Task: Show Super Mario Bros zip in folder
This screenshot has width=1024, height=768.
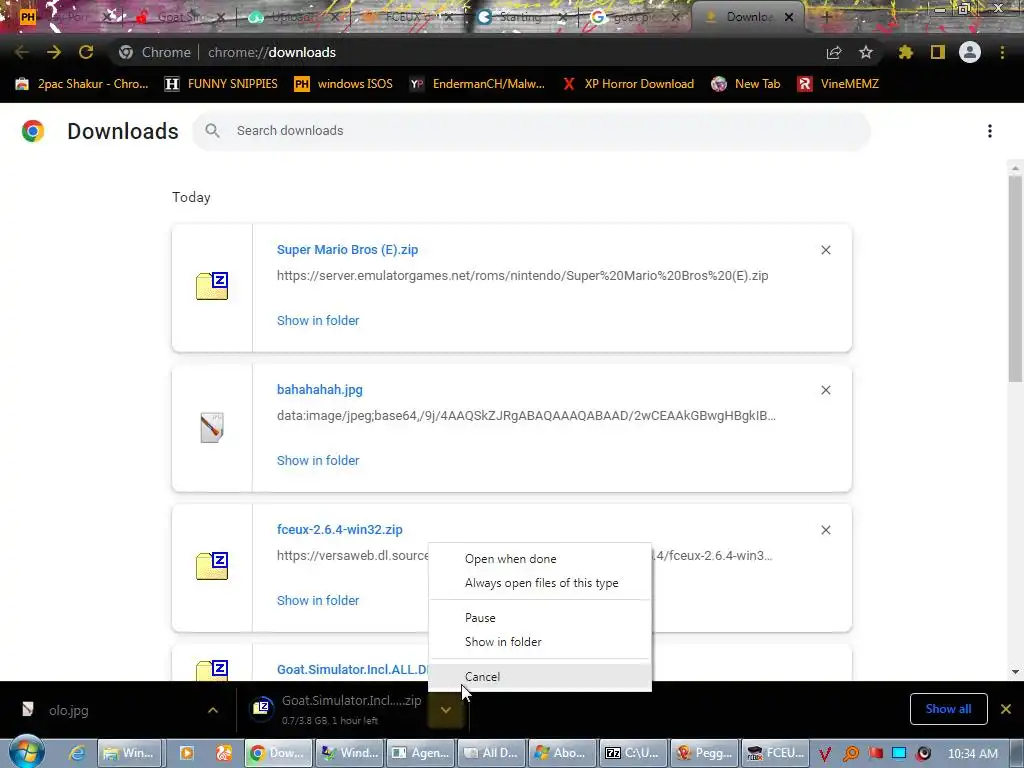Action: coord(318,321)
